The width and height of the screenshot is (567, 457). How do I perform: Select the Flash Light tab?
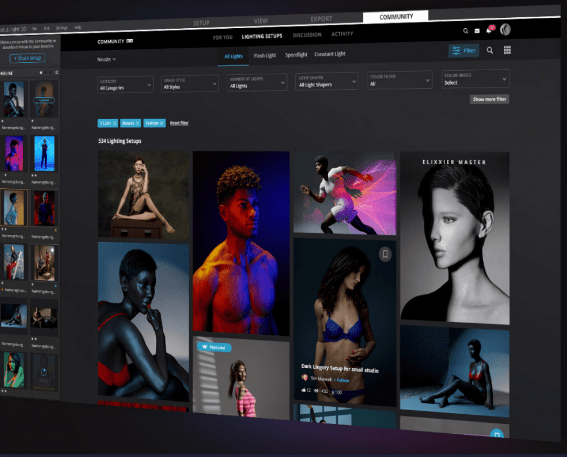(265, 55)
